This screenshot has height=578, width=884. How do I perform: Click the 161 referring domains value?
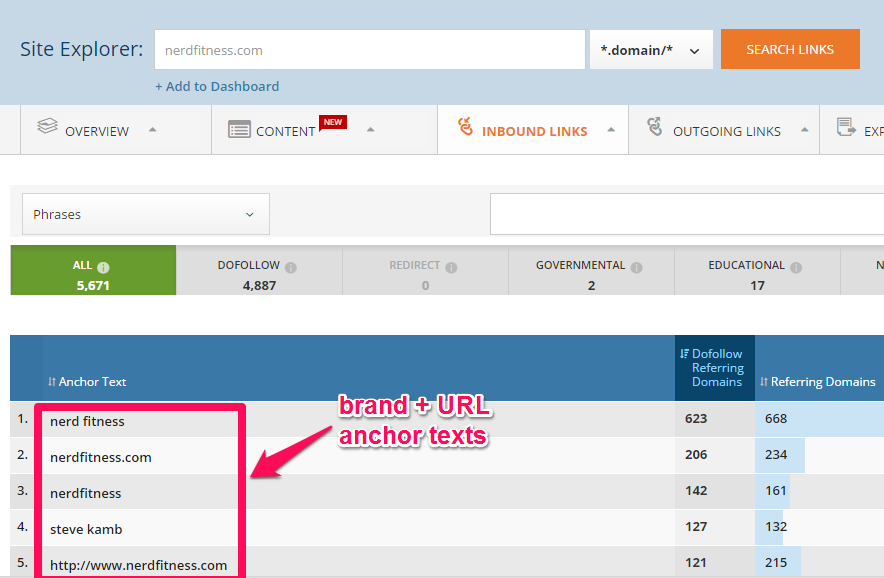point(776,491)
